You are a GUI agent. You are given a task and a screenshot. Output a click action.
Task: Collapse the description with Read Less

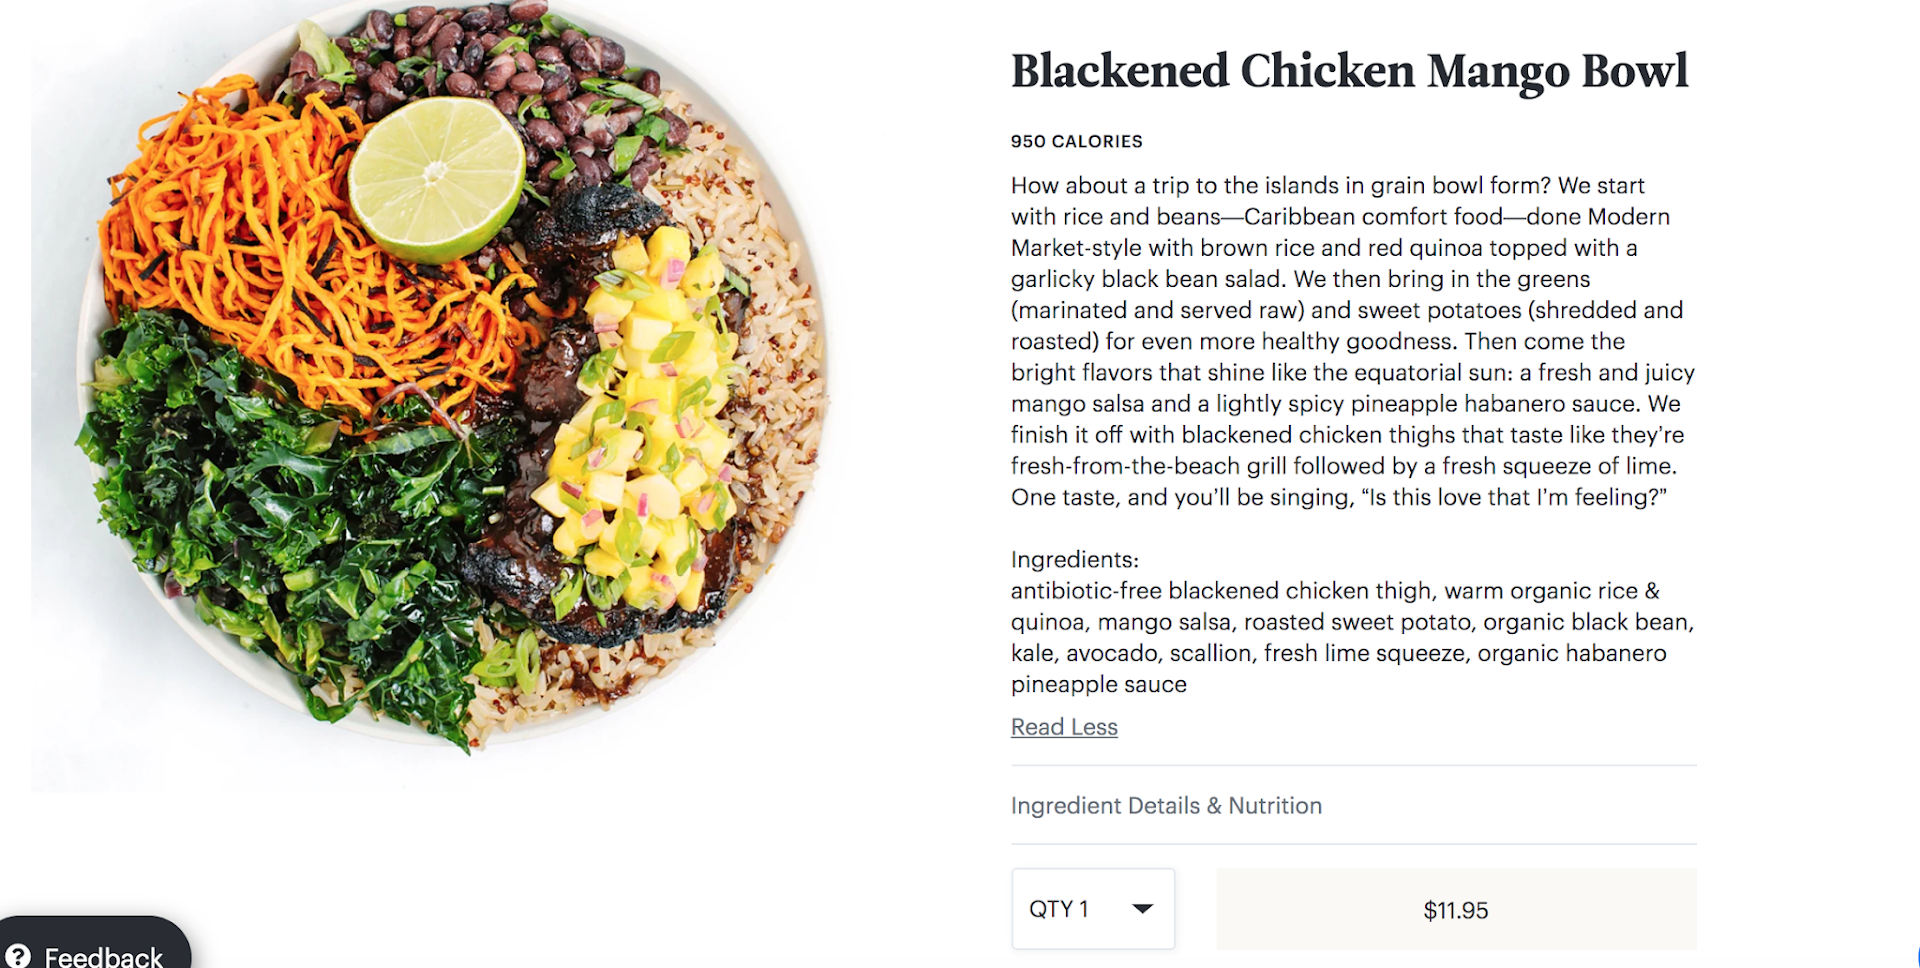point(1064,727)
